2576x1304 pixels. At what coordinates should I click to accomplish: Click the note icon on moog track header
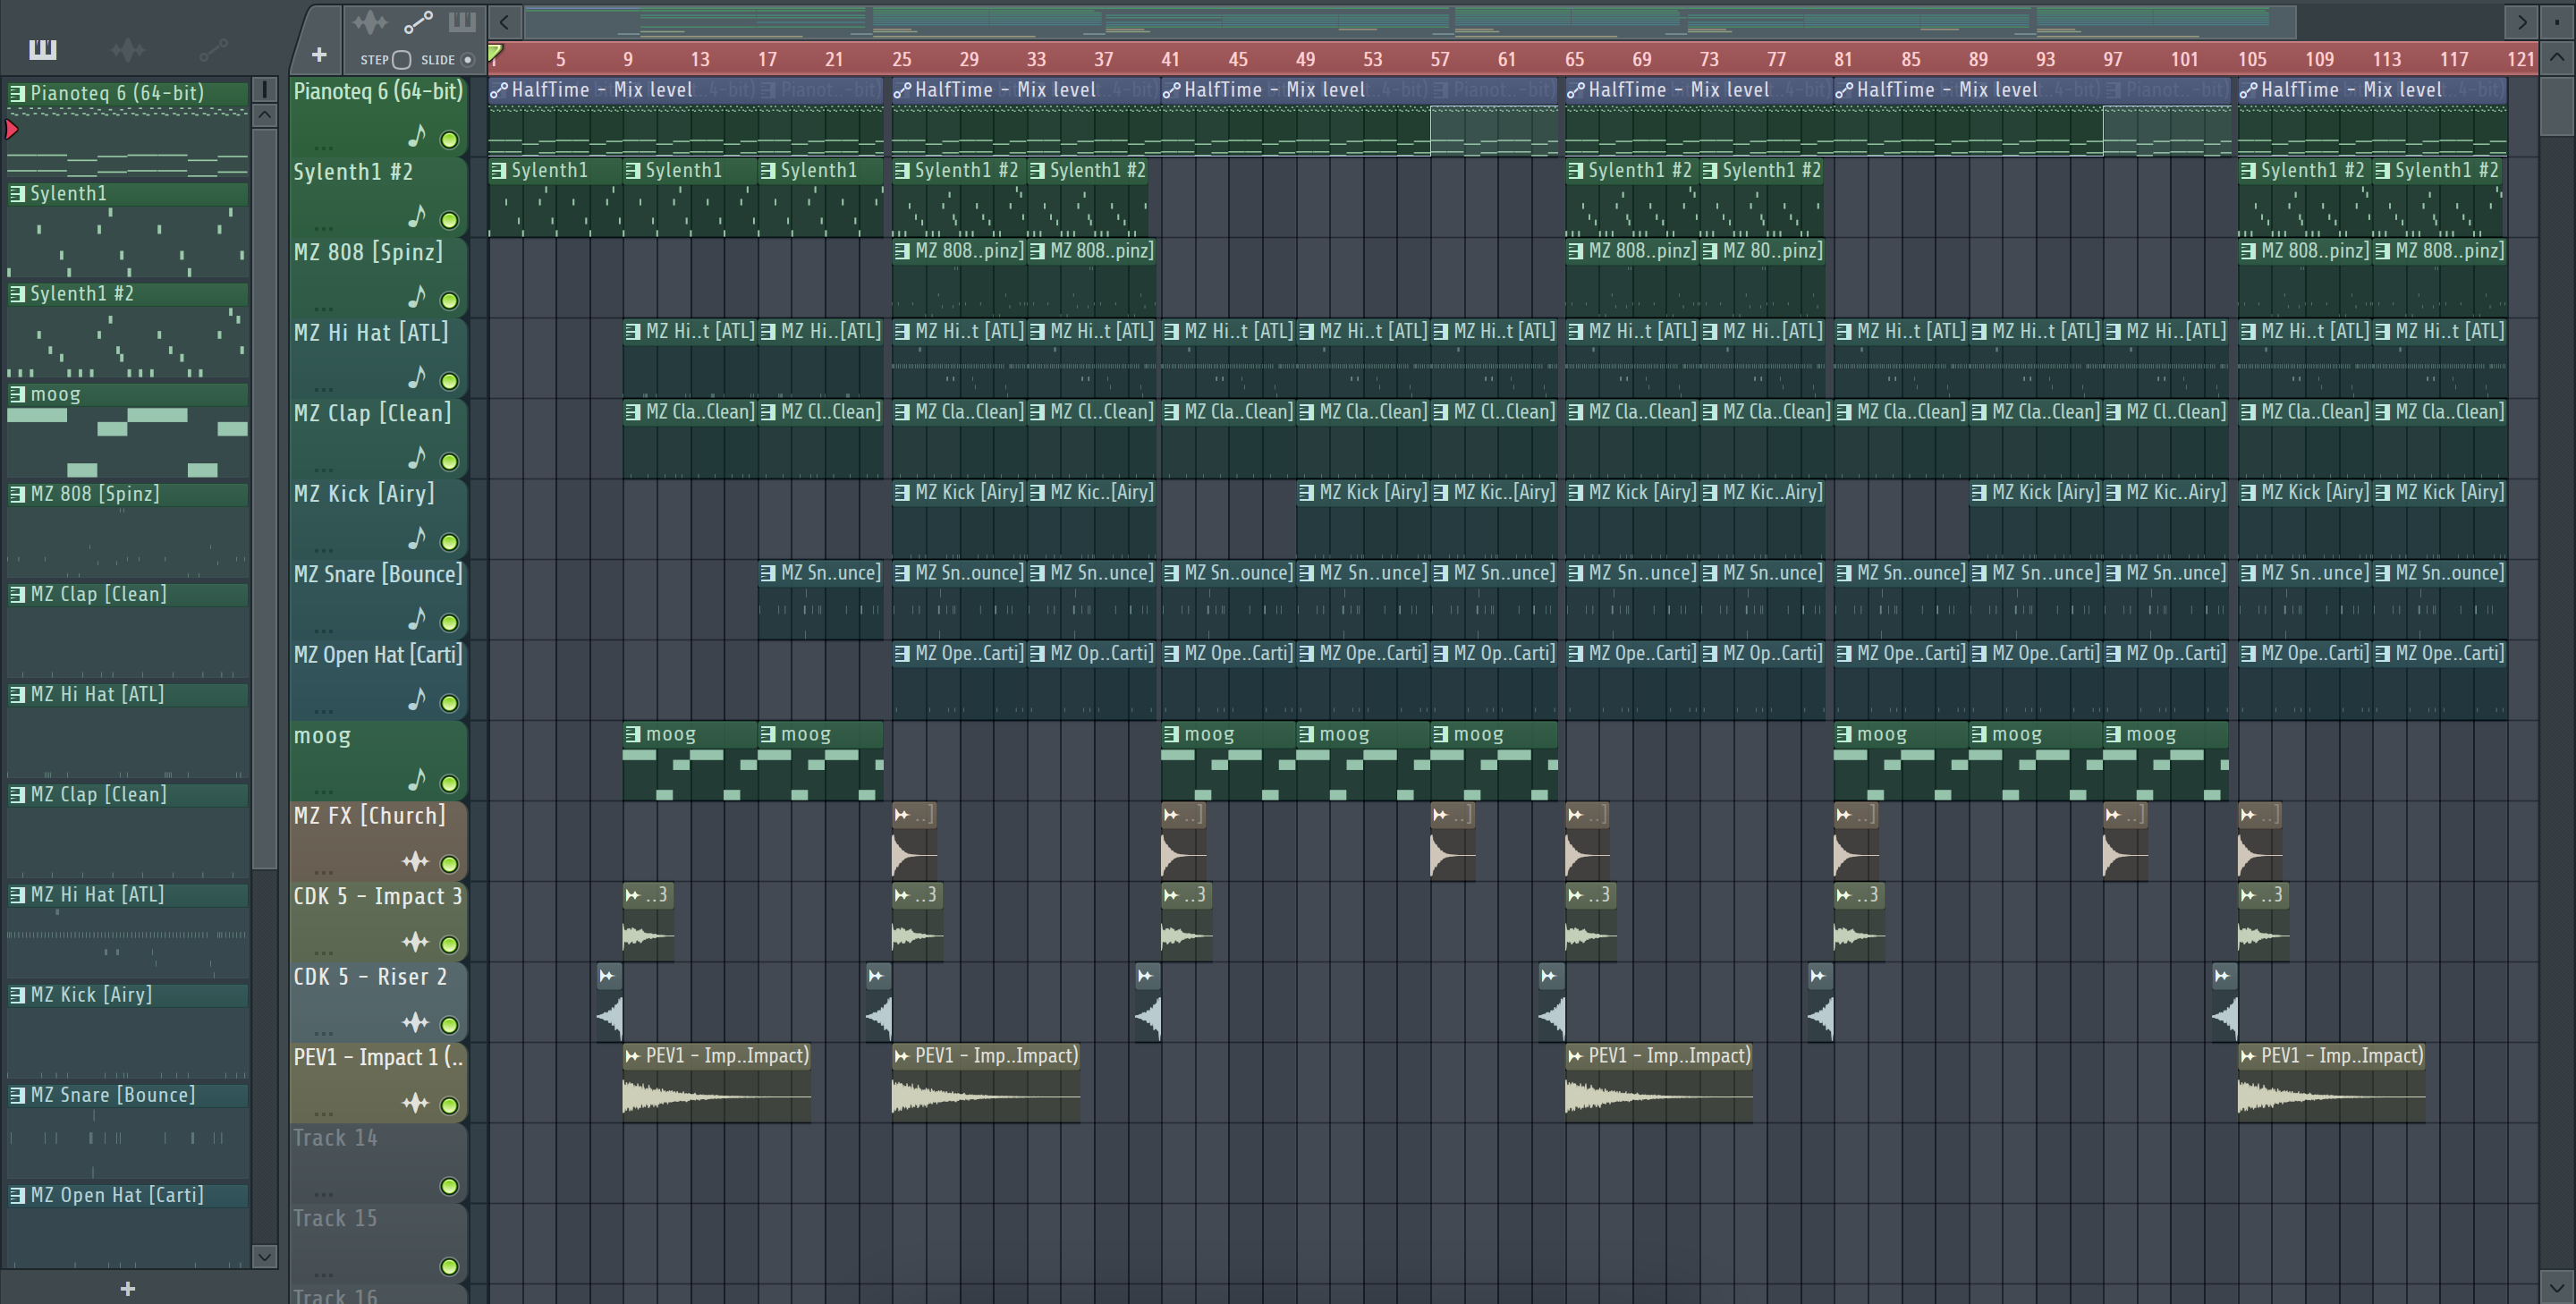pyautogui.click(x=417, y=779)
